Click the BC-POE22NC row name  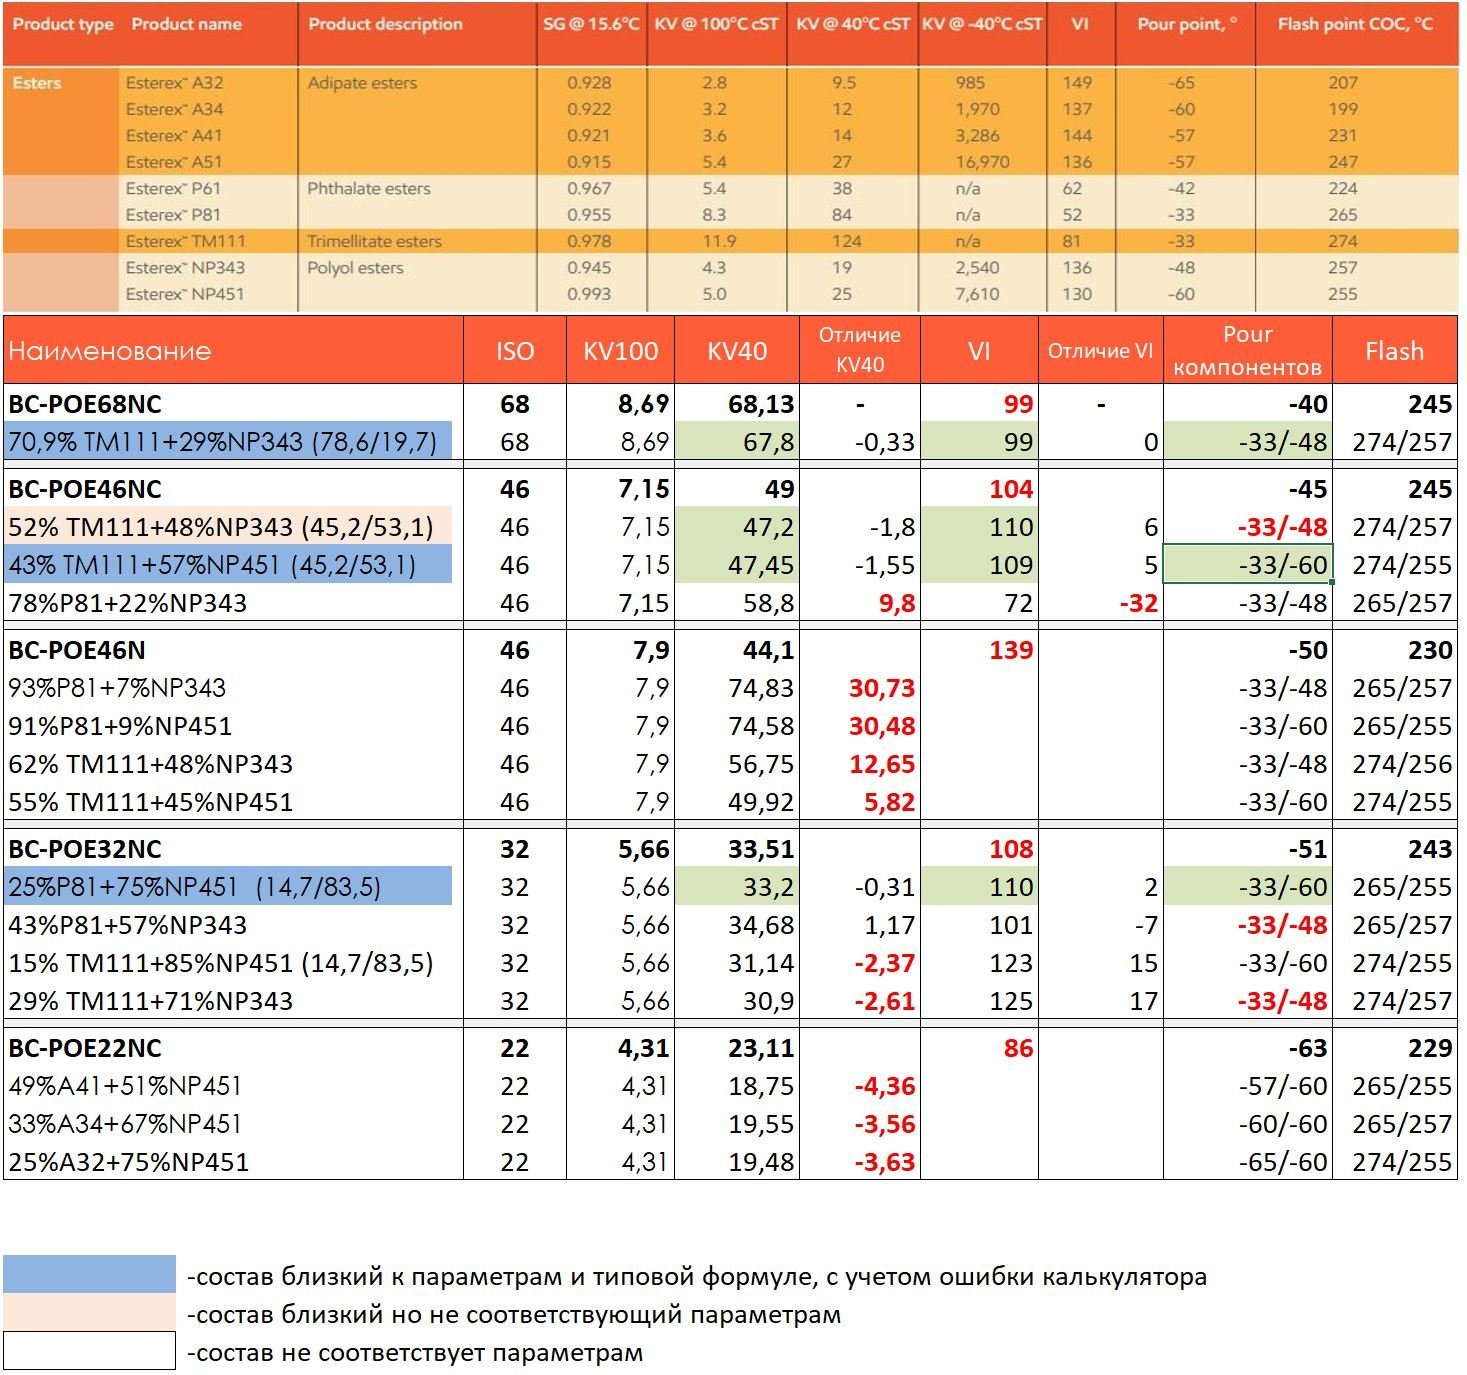click(85, 1048)
